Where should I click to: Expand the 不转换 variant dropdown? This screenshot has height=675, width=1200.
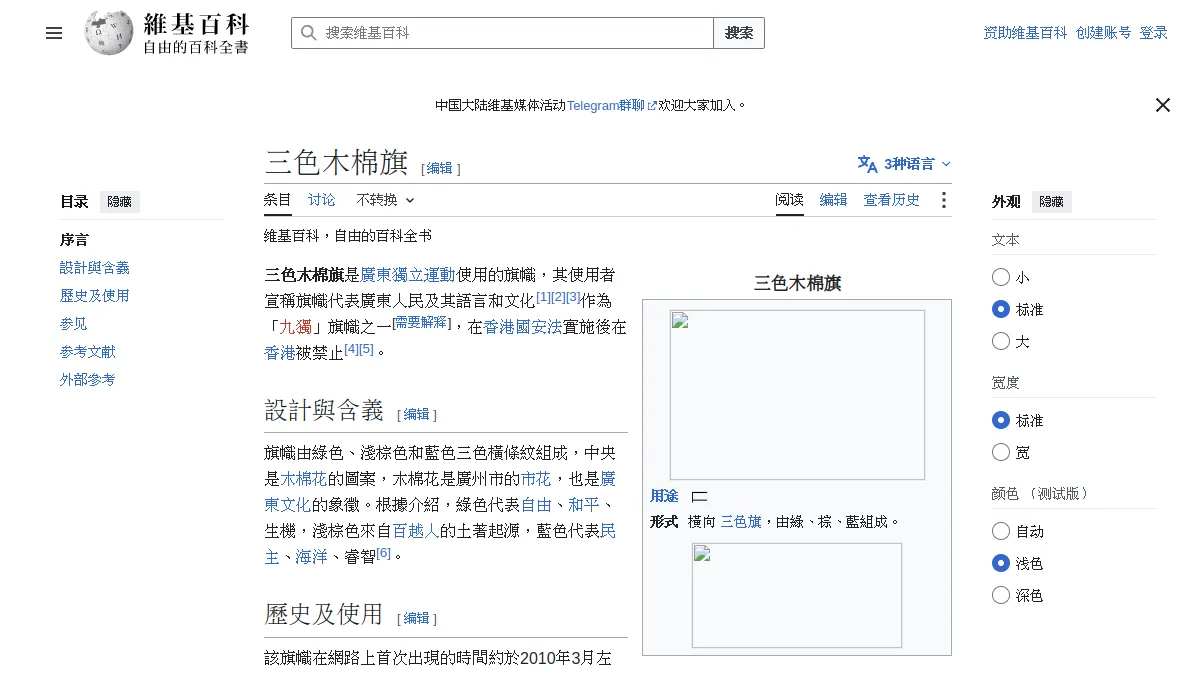385,200
